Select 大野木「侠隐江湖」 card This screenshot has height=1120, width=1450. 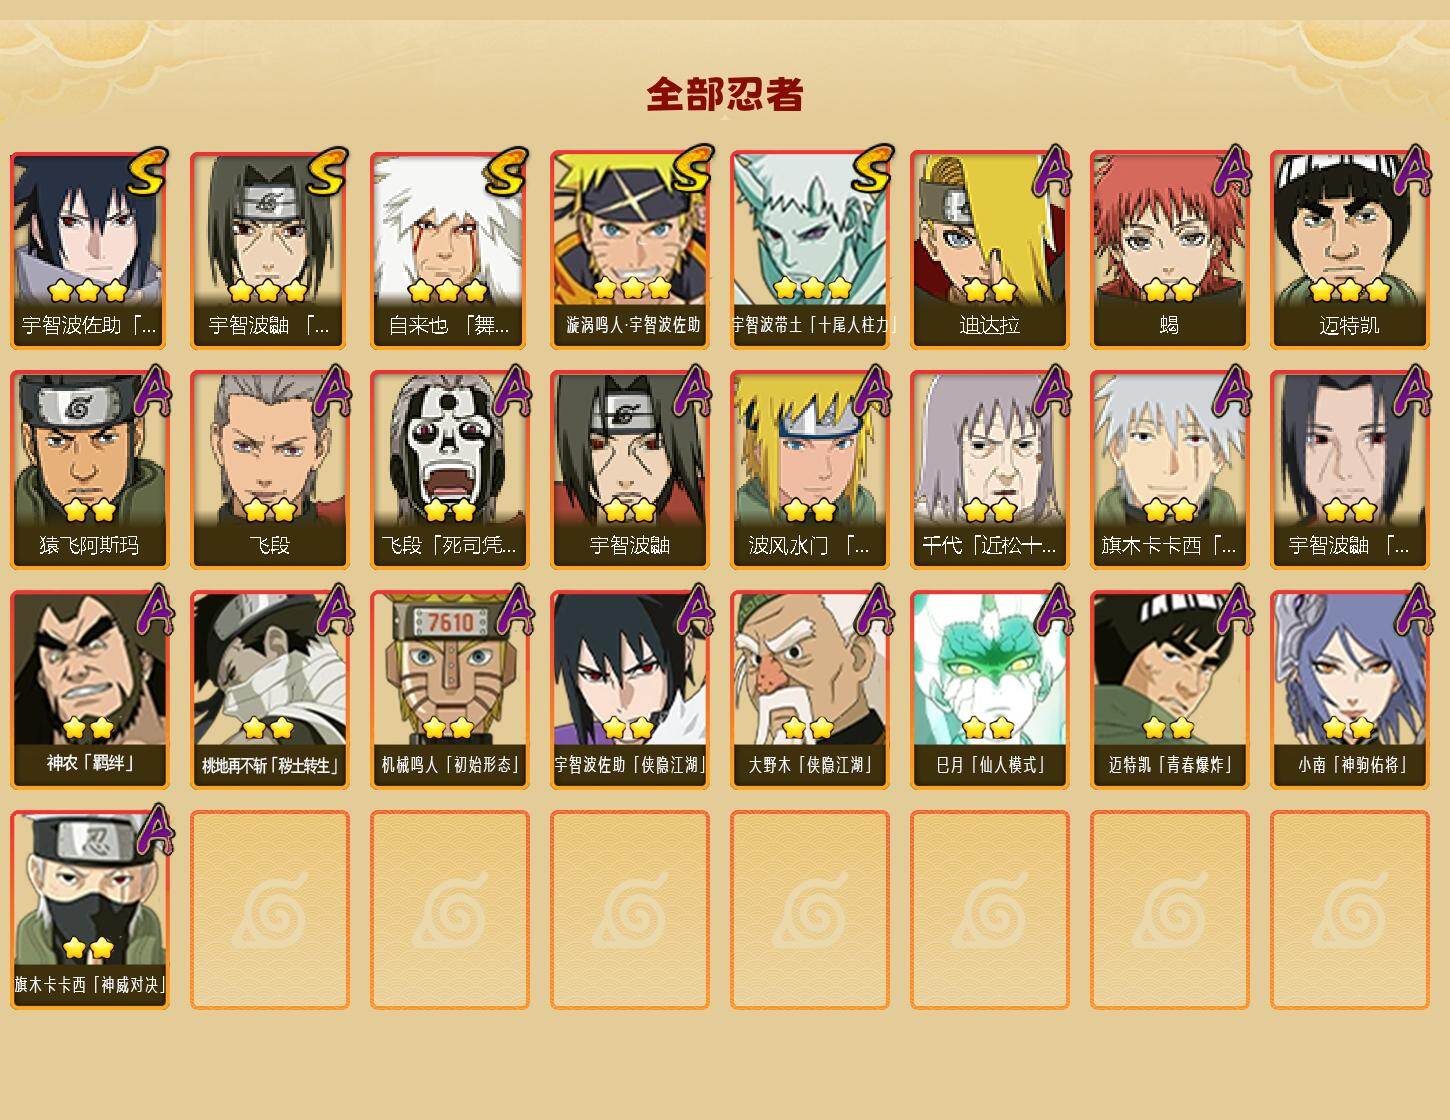pos(809,690)
